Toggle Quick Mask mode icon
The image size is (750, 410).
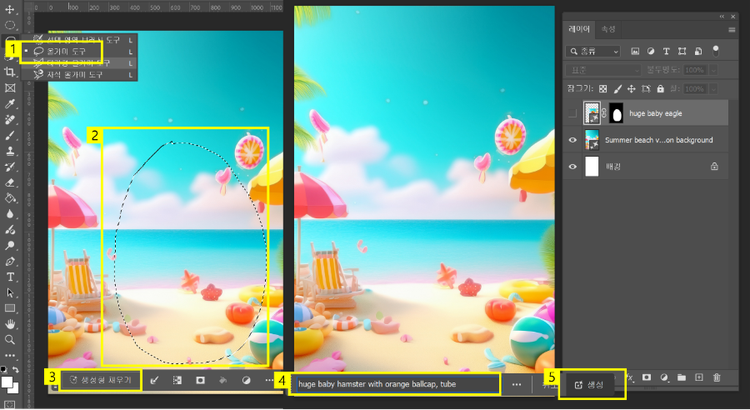tap(10, 405)
